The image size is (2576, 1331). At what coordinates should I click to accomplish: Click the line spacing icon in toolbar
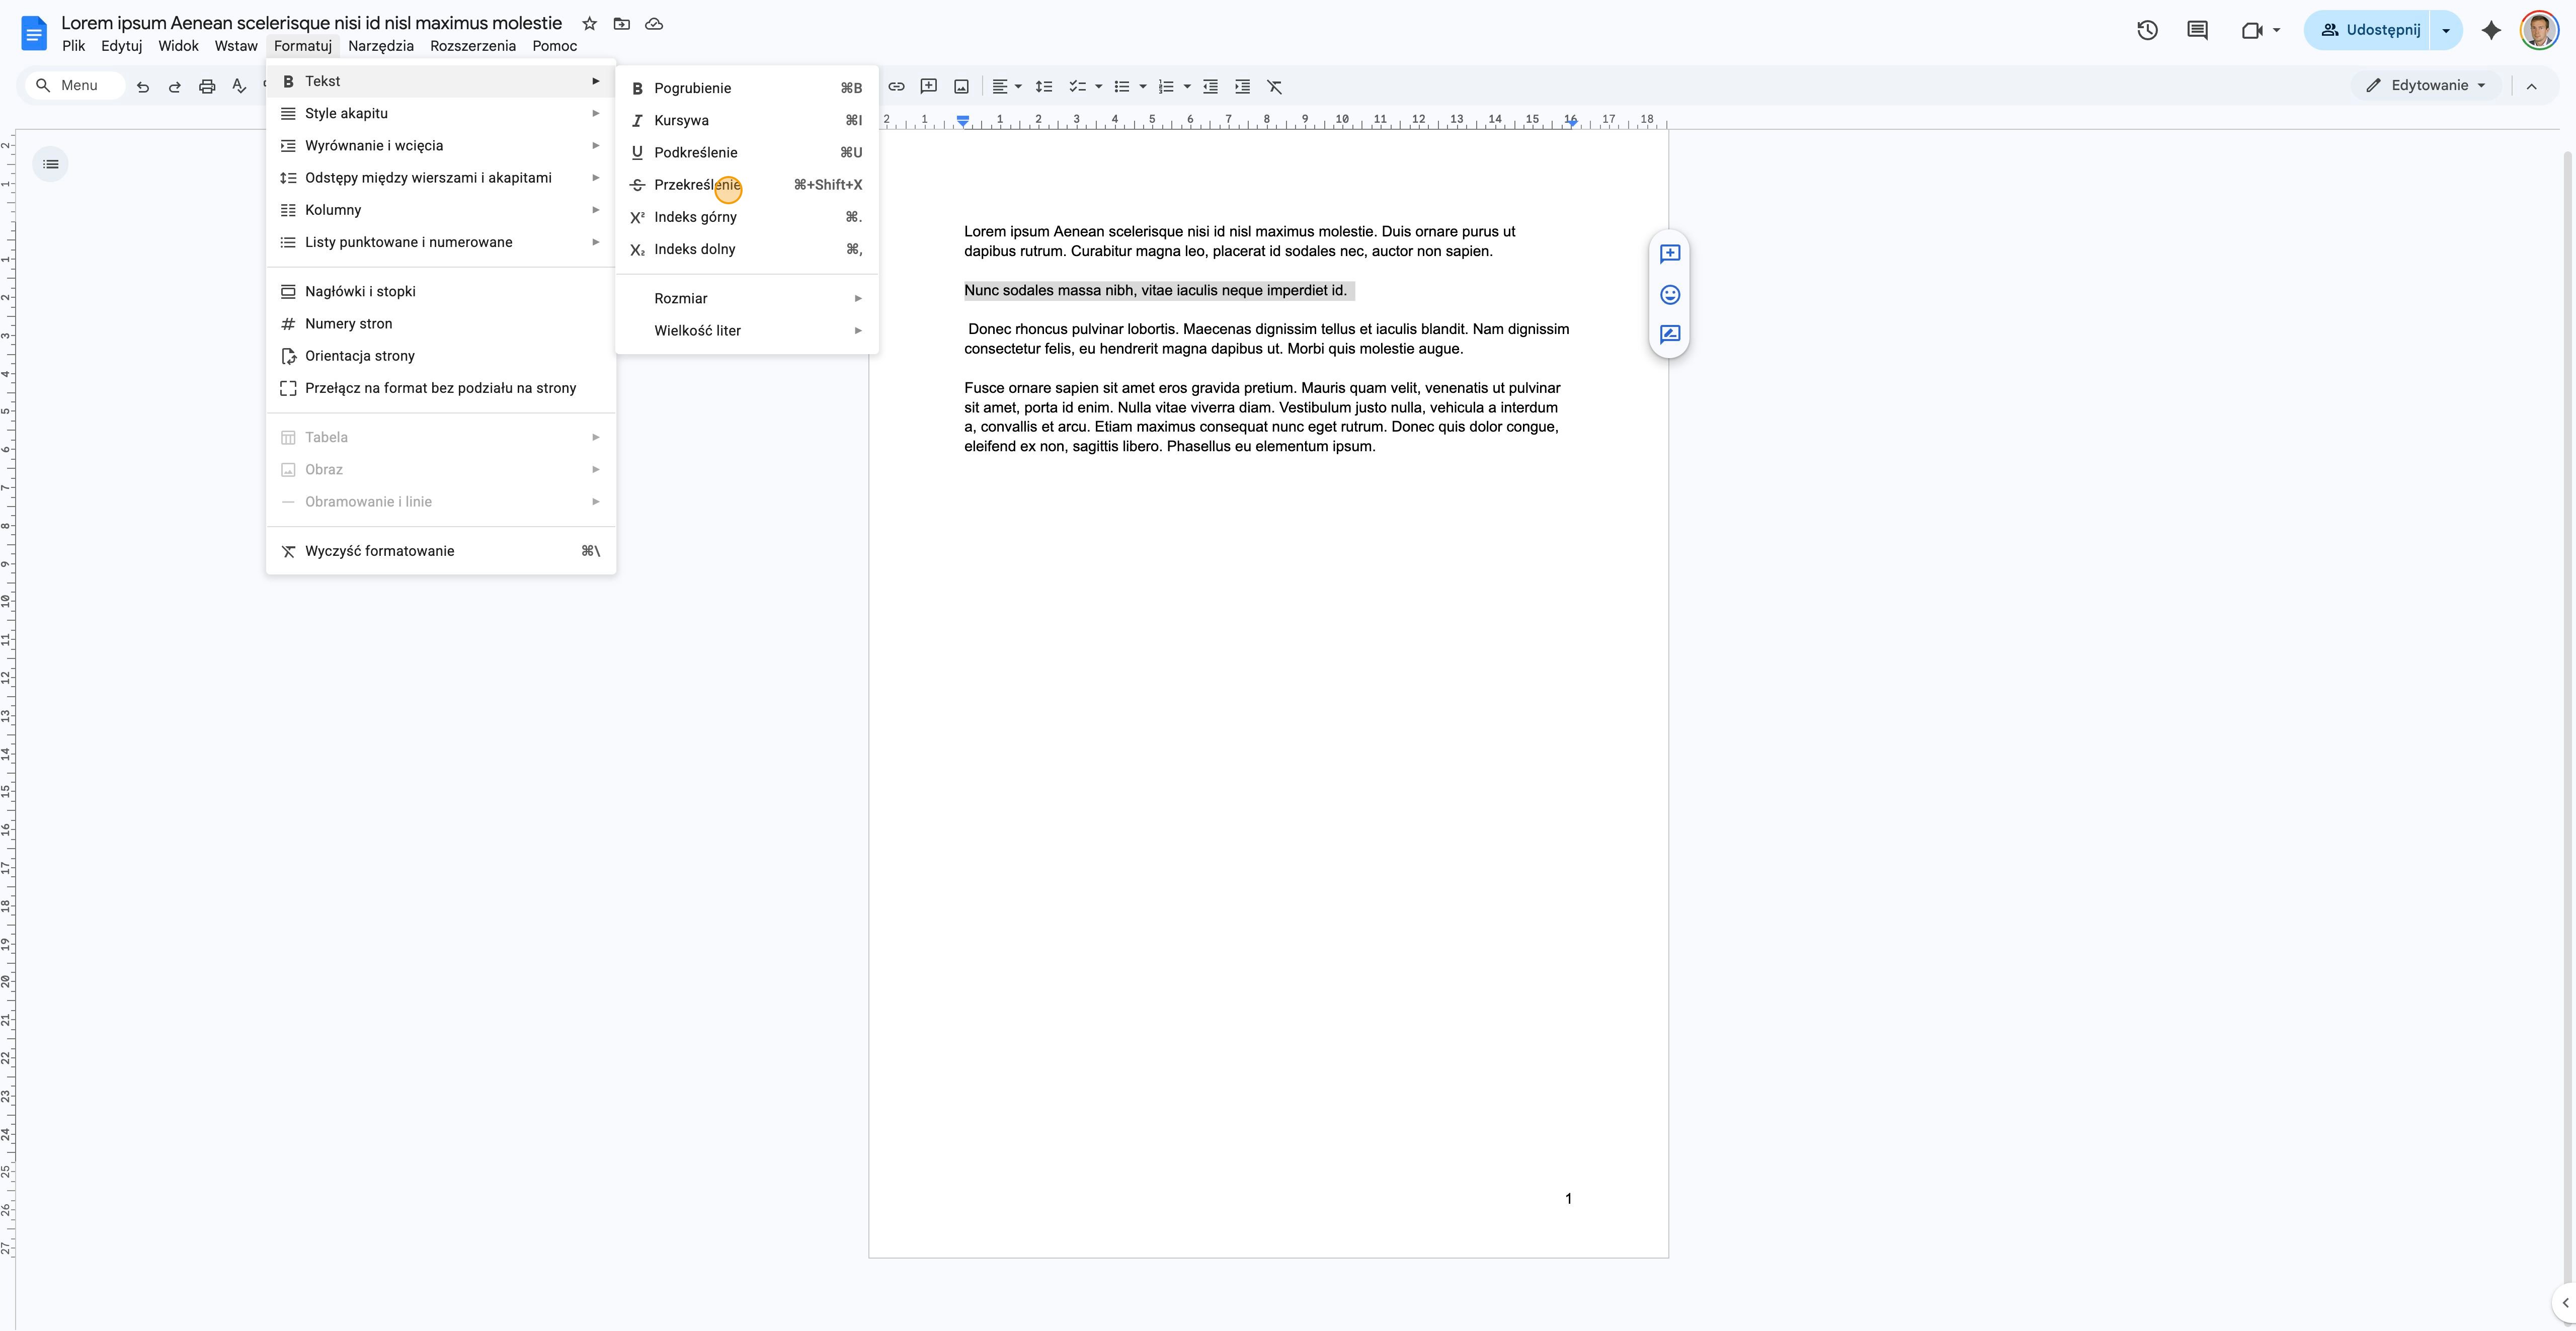point(1044,87)
